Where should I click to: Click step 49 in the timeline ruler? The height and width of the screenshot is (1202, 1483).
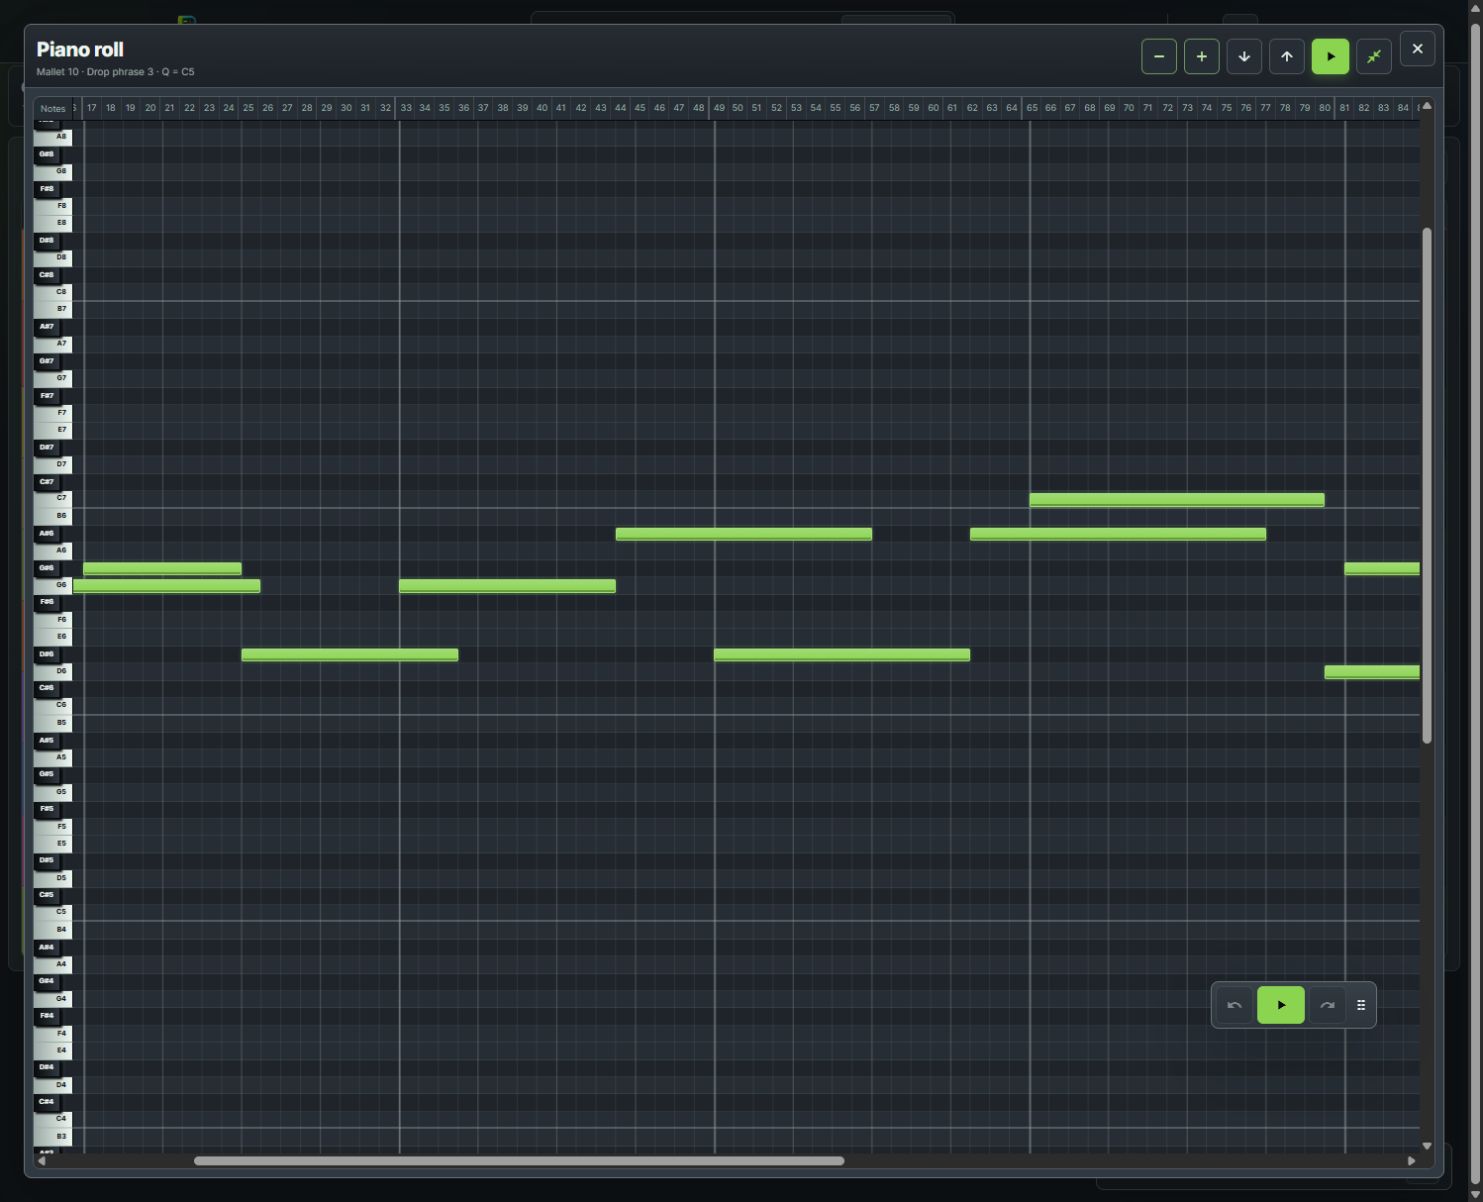pyautogui.click(x=719, y=108)
